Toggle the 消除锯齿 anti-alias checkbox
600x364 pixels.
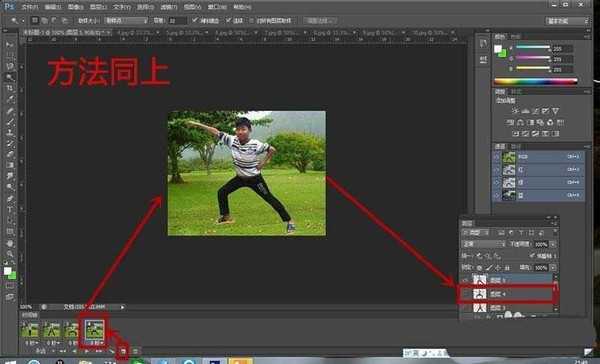[x=195, y=20]
